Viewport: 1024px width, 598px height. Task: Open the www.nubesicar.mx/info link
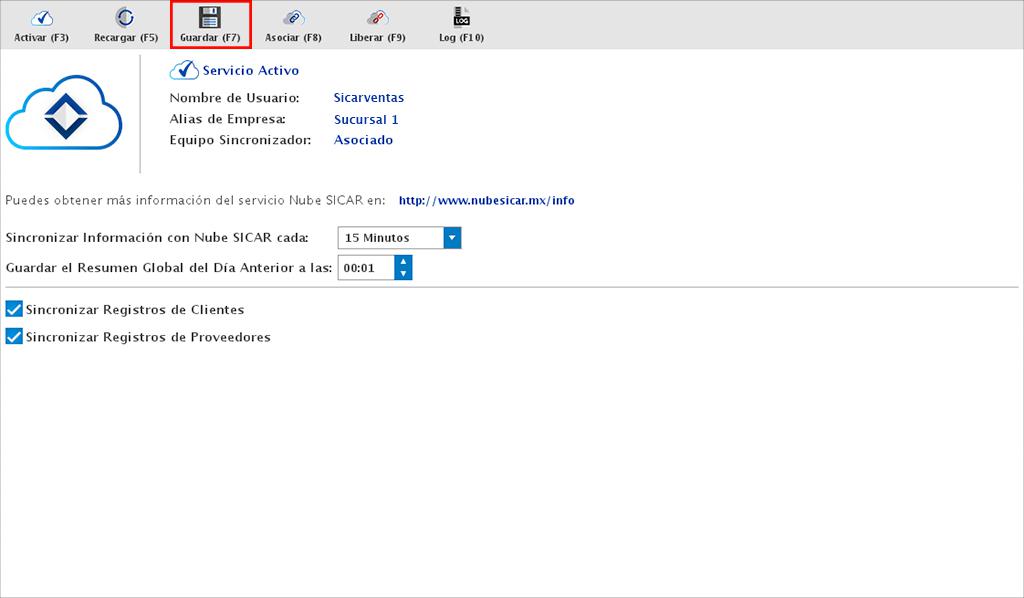point(486,200)
